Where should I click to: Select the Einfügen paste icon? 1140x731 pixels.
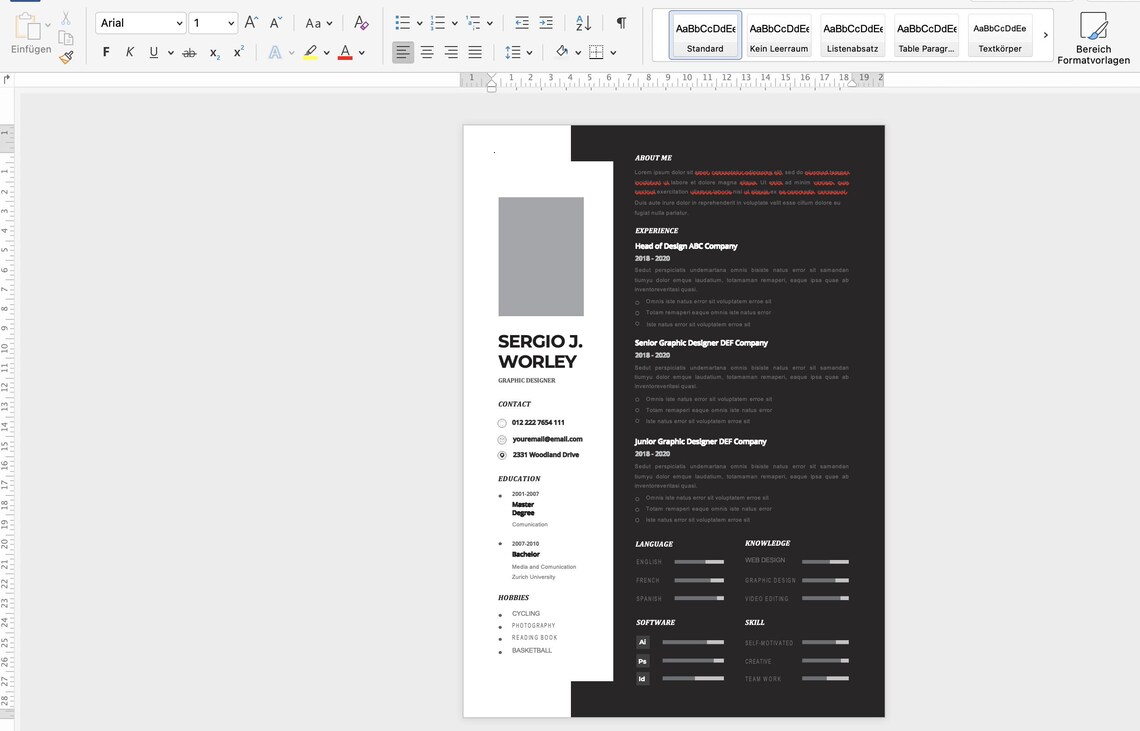[x=30, y=26]
